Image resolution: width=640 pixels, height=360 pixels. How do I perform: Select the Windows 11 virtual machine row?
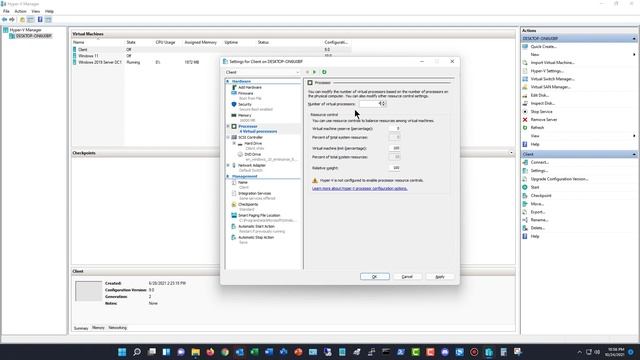(x=211, y=56)
